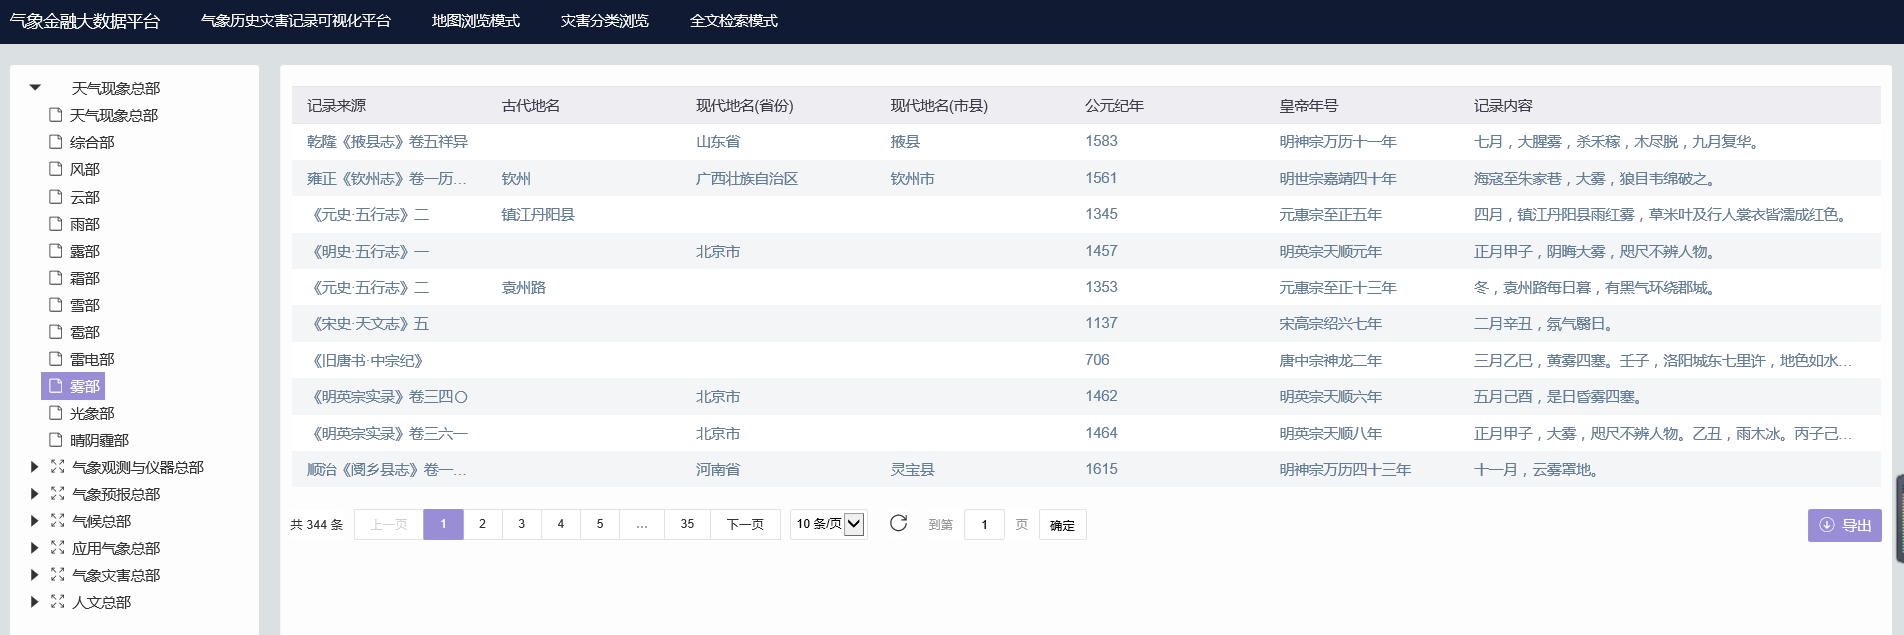Go to 下一页 in pagination
This screenshot has width=1904, height=635.
744,524
